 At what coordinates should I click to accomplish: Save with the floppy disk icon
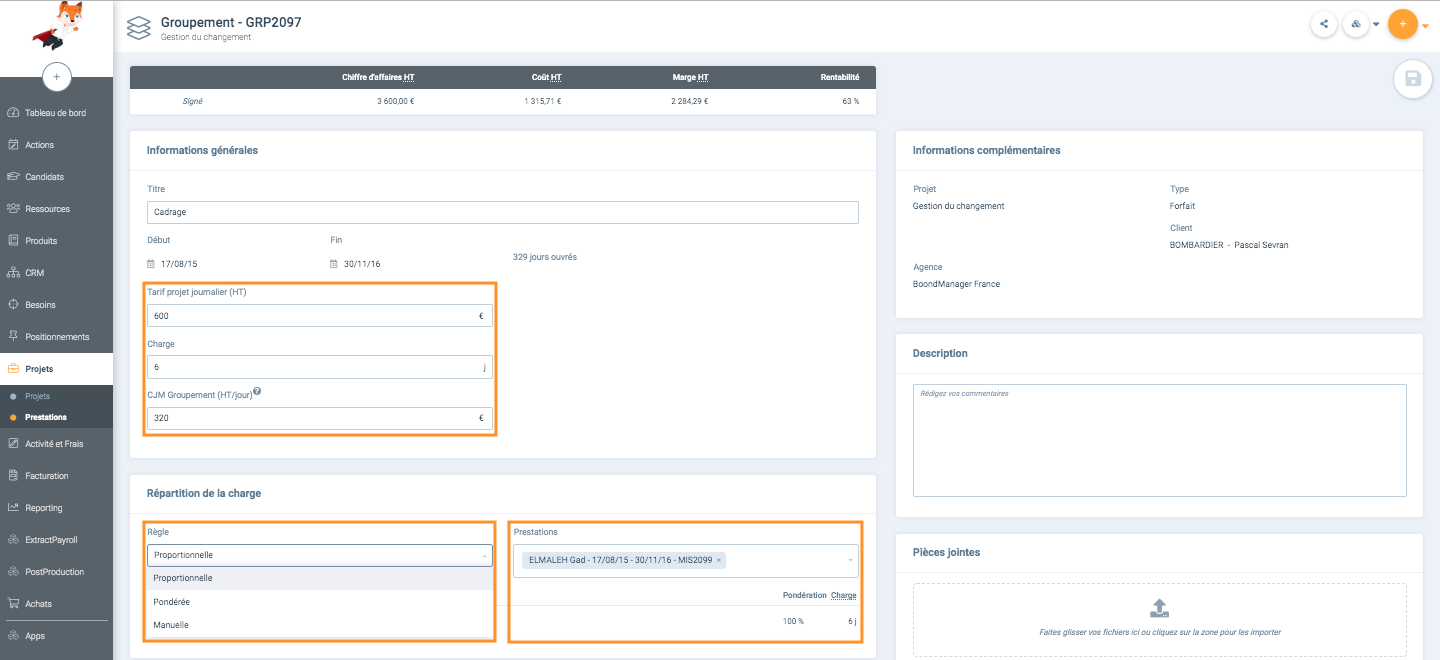[1413, 79]
